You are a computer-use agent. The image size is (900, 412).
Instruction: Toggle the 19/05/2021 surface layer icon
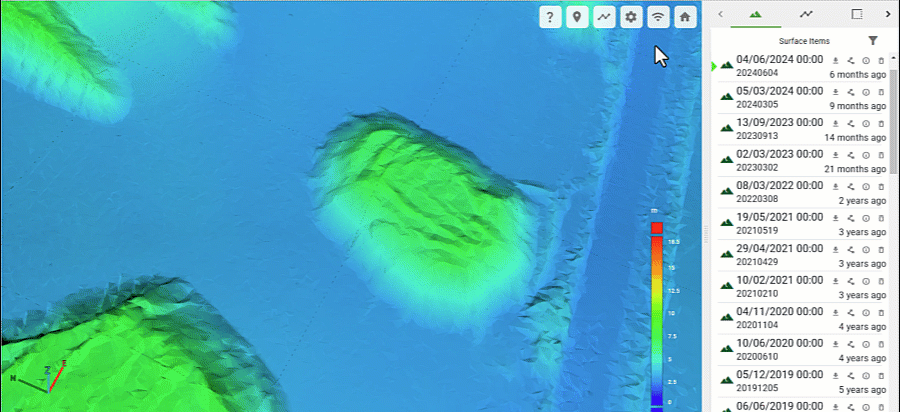point(727,221)
